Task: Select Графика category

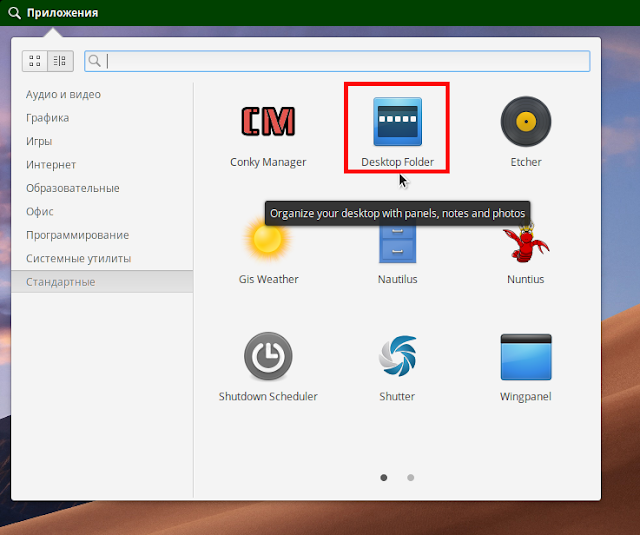Action: (102, 118)
